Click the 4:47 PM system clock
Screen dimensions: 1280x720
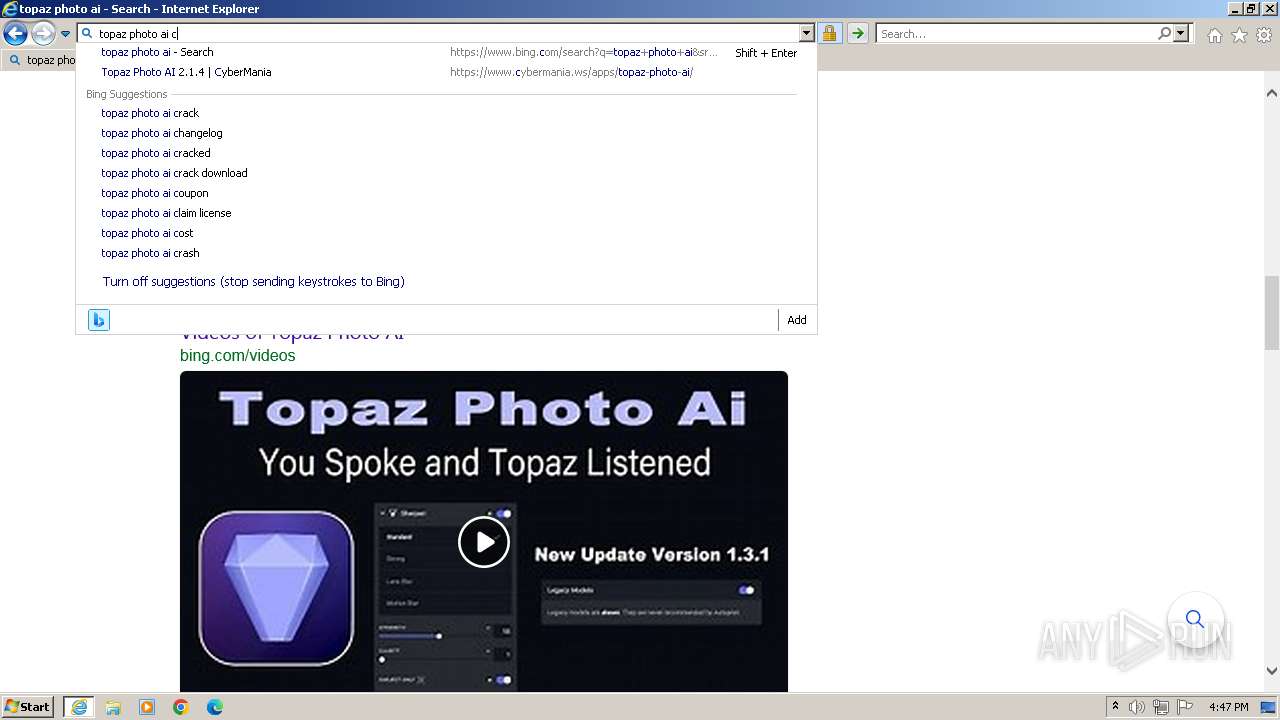pos(1228,707)
